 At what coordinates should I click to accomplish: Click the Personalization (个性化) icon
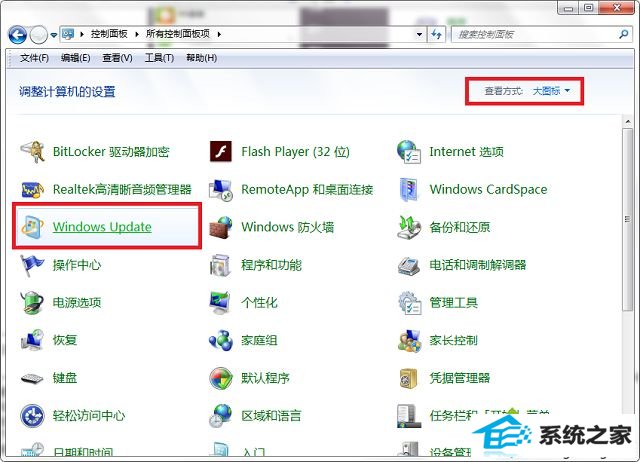(x=220, y=303)
